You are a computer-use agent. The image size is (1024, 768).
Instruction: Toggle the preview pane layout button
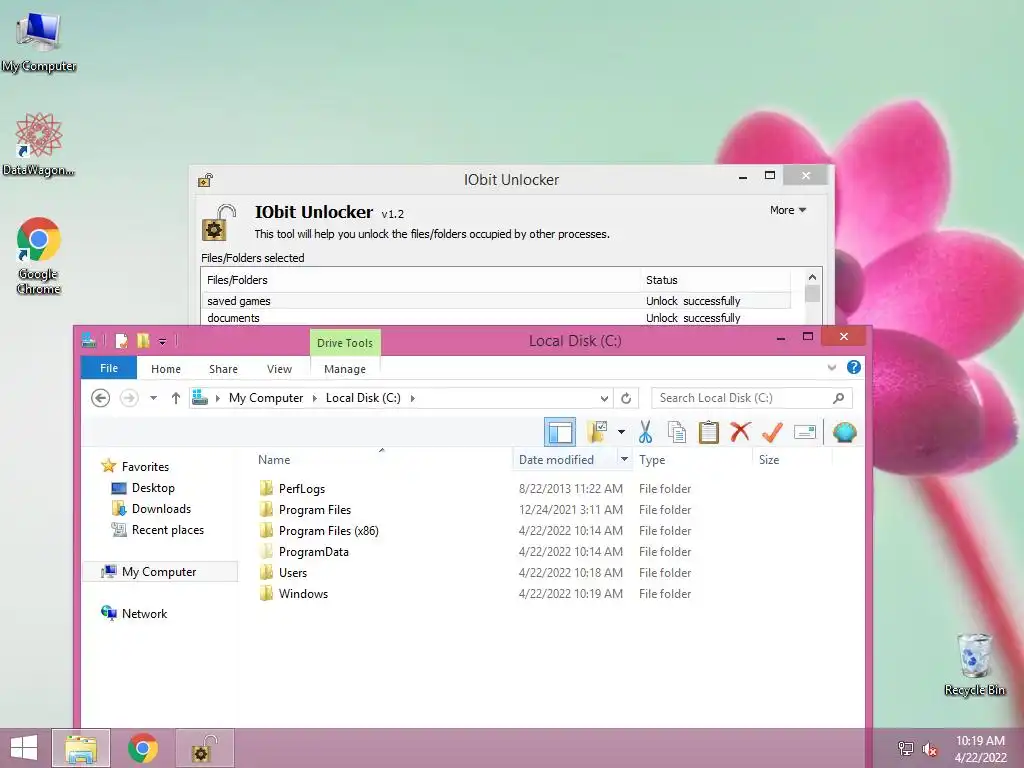560,432
